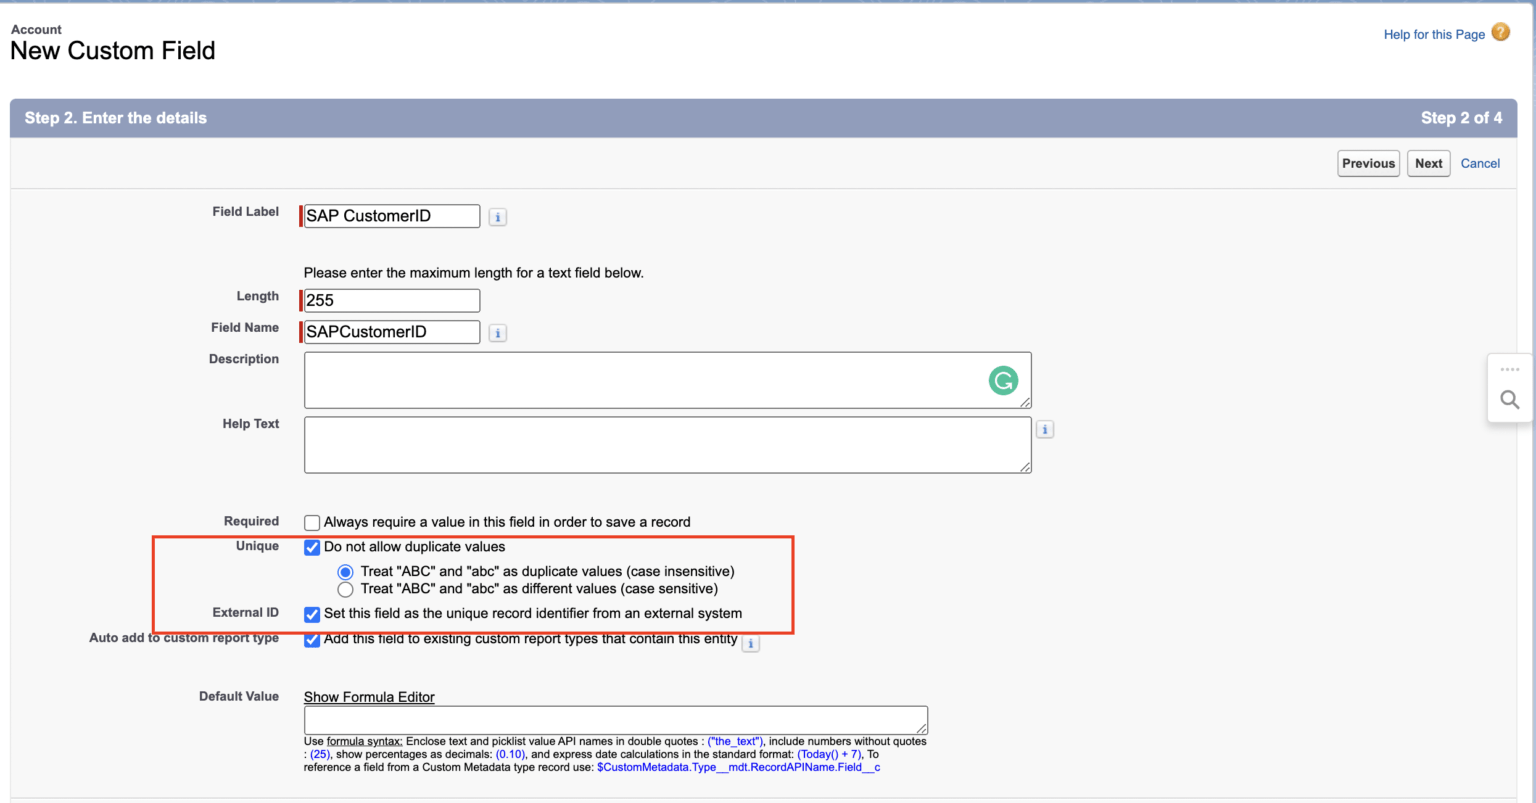Click the info icon after the report type checkbox
The image size is (1536, 803).
[751, 644]
